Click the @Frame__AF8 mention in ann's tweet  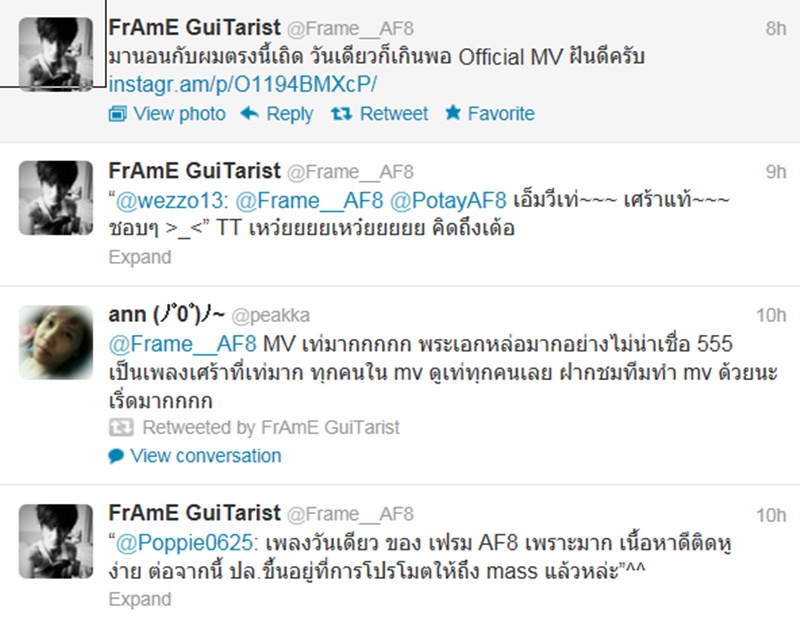tap(182, 344)
